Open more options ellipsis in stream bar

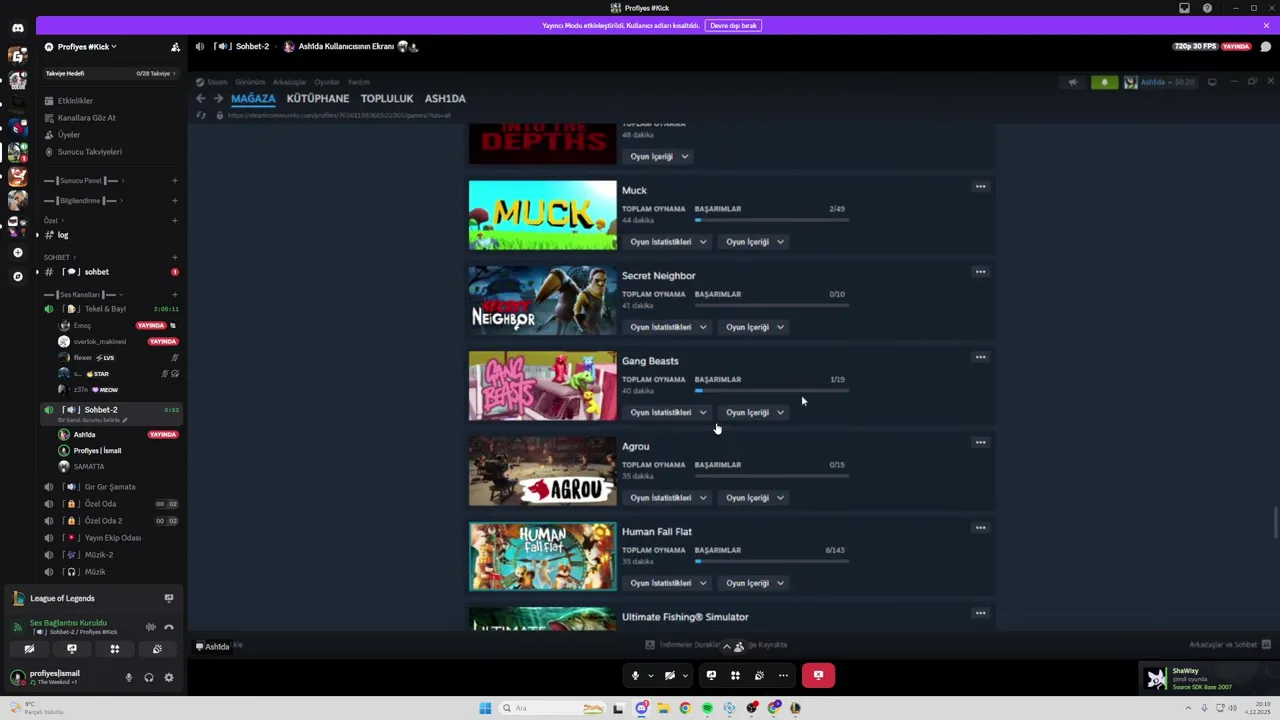[x=783, y=676]
